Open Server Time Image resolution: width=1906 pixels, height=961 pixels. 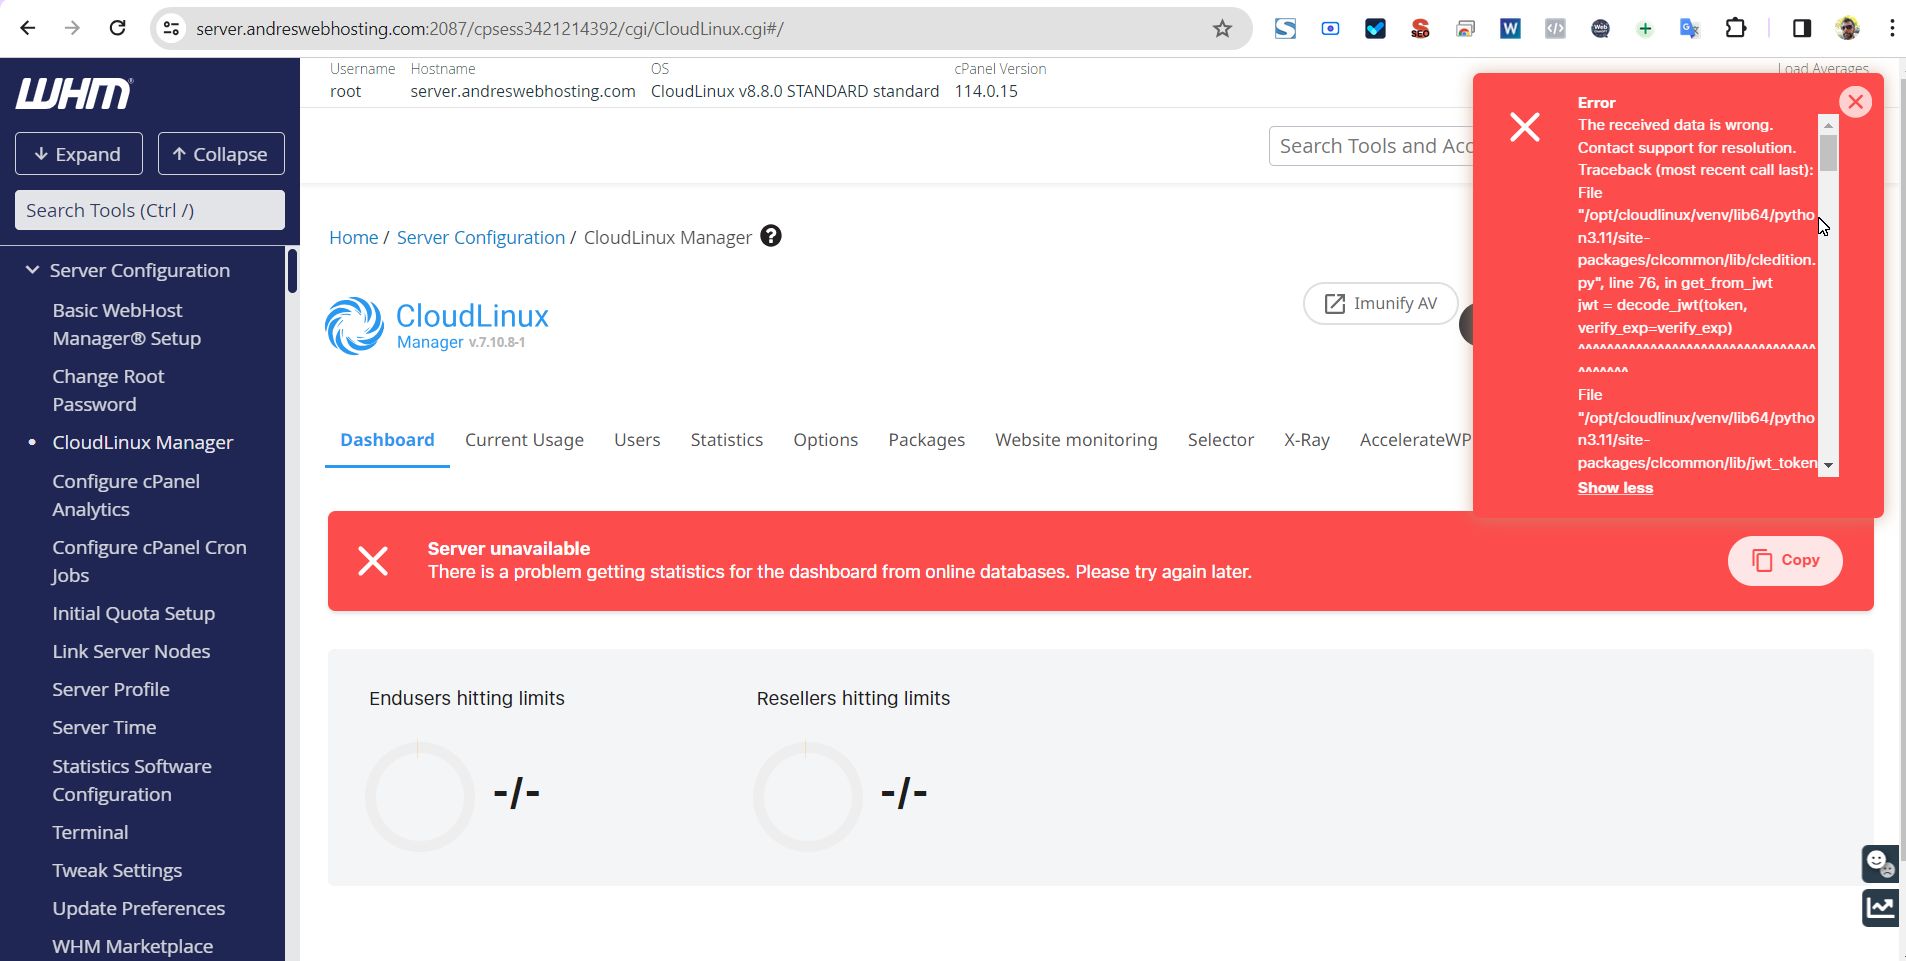pos(104,727)
